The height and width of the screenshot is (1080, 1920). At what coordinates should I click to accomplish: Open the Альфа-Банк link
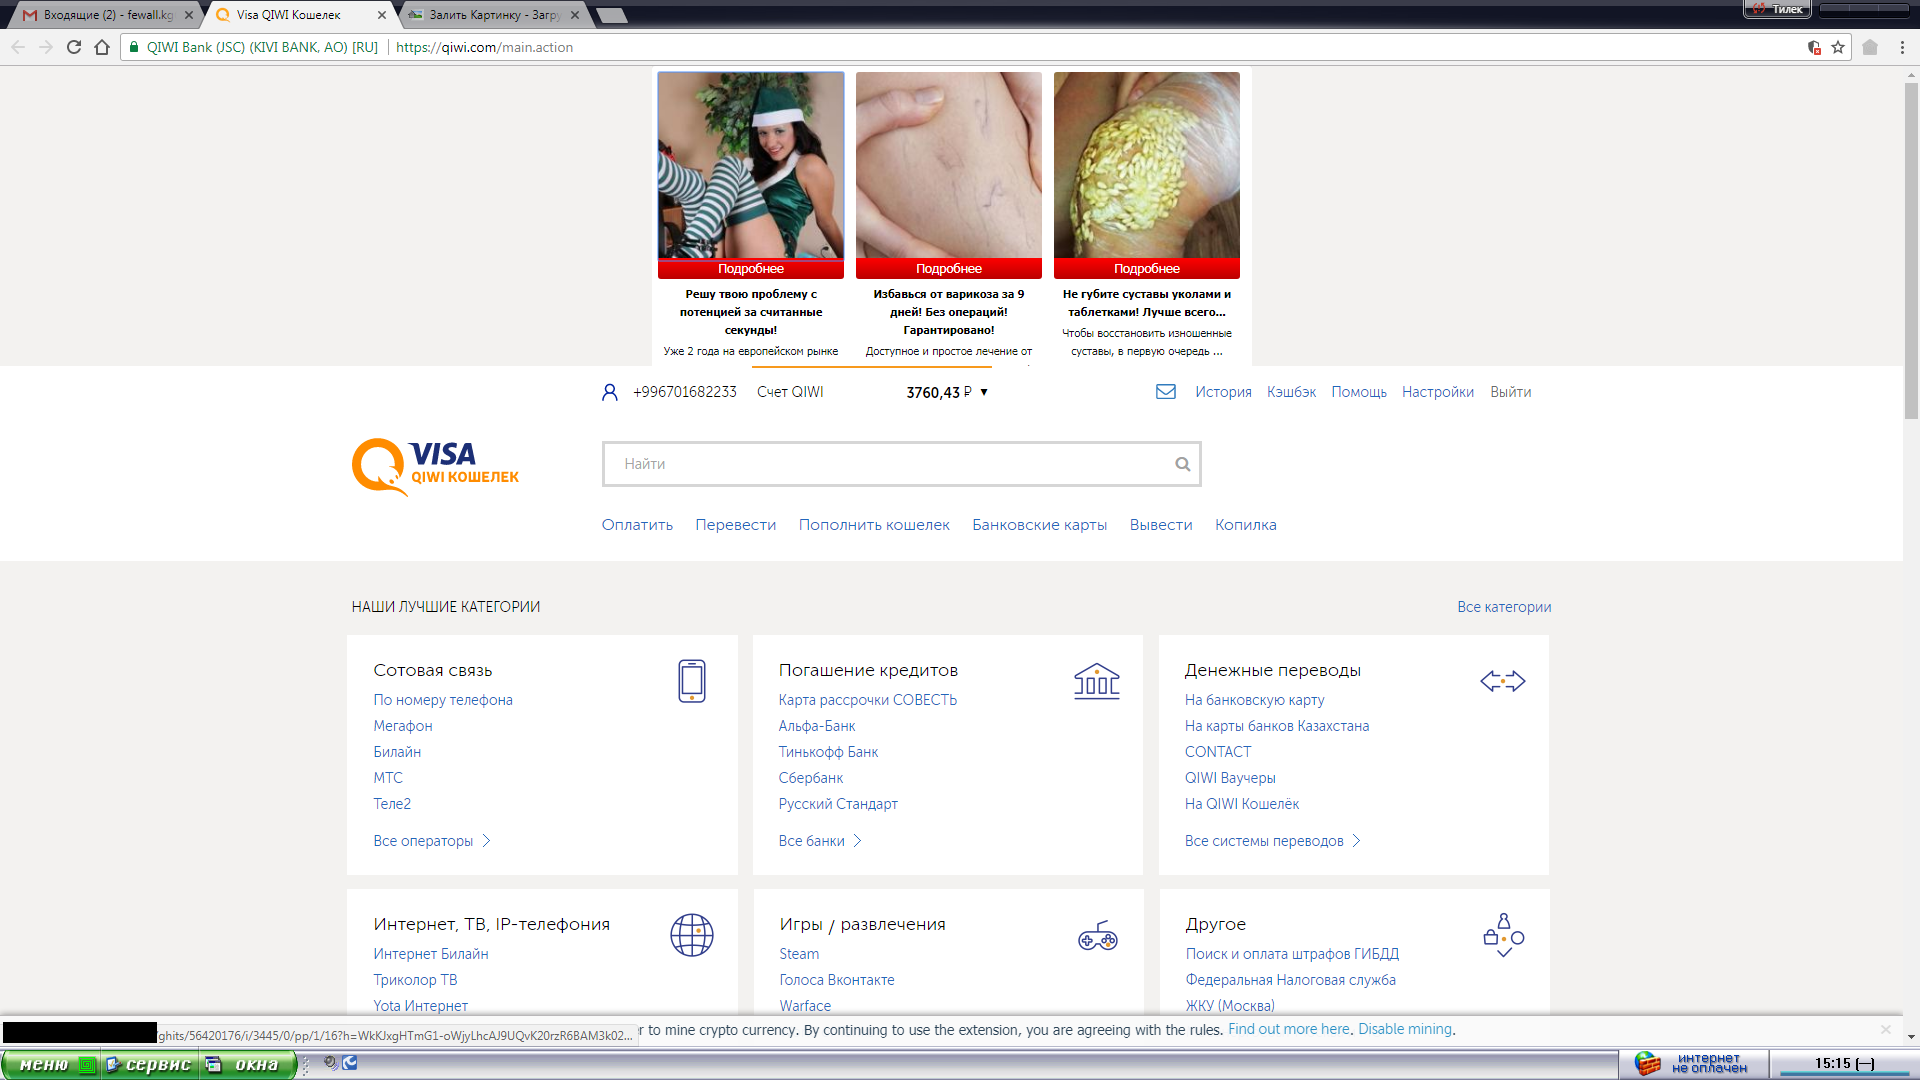[x=817, y=726]
